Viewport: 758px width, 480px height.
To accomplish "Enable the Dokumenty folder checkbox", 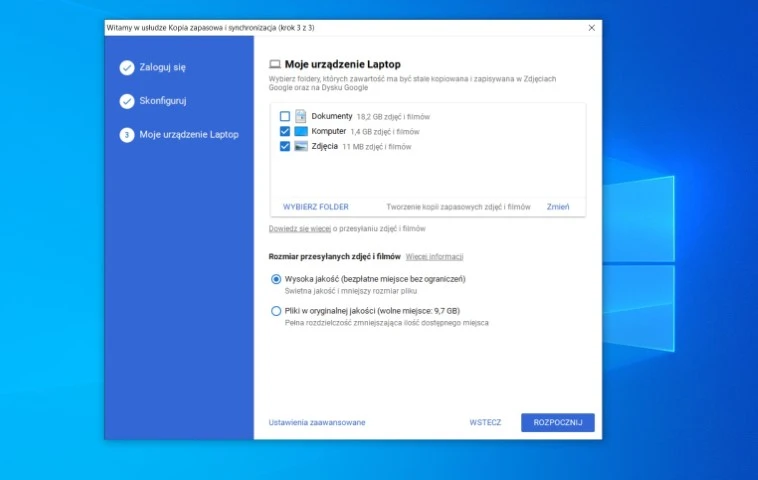I will click(x=285, y=116).
